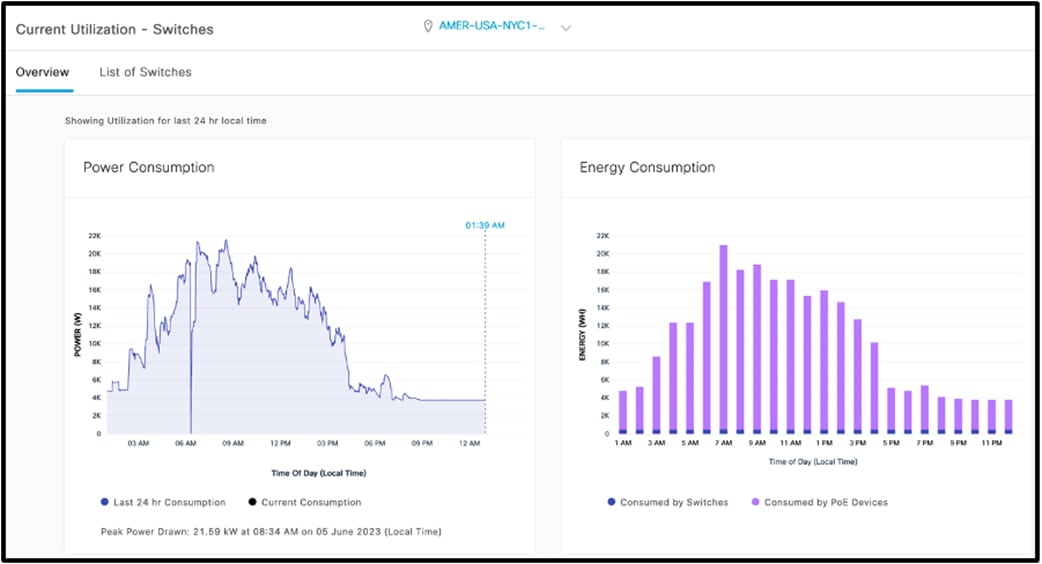Click the location pin icon beside the site name
The width and height of the screenshot is (1042, 564).
[x=428, y=27]
